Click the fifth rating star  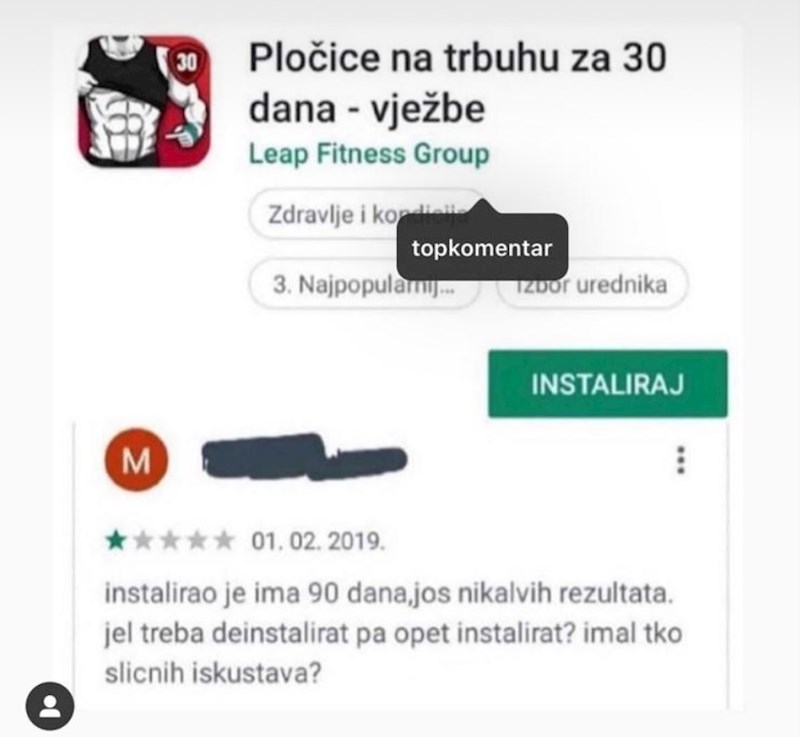pyautogui.click(x=223, y=541)
